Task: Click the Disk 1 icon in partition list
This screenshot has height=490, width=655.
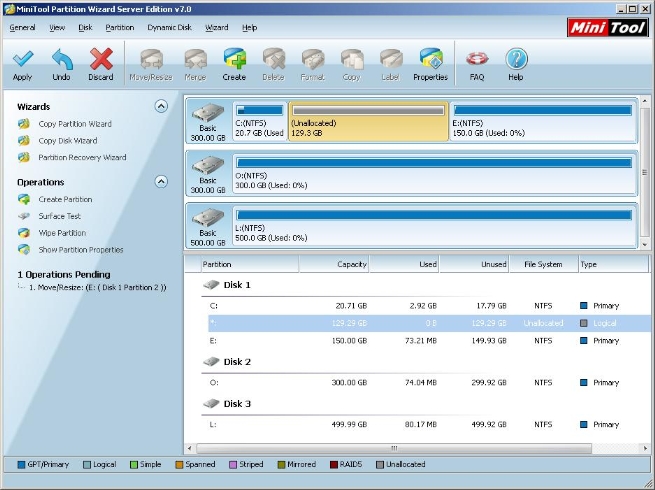Action: (x=211, y=285)
